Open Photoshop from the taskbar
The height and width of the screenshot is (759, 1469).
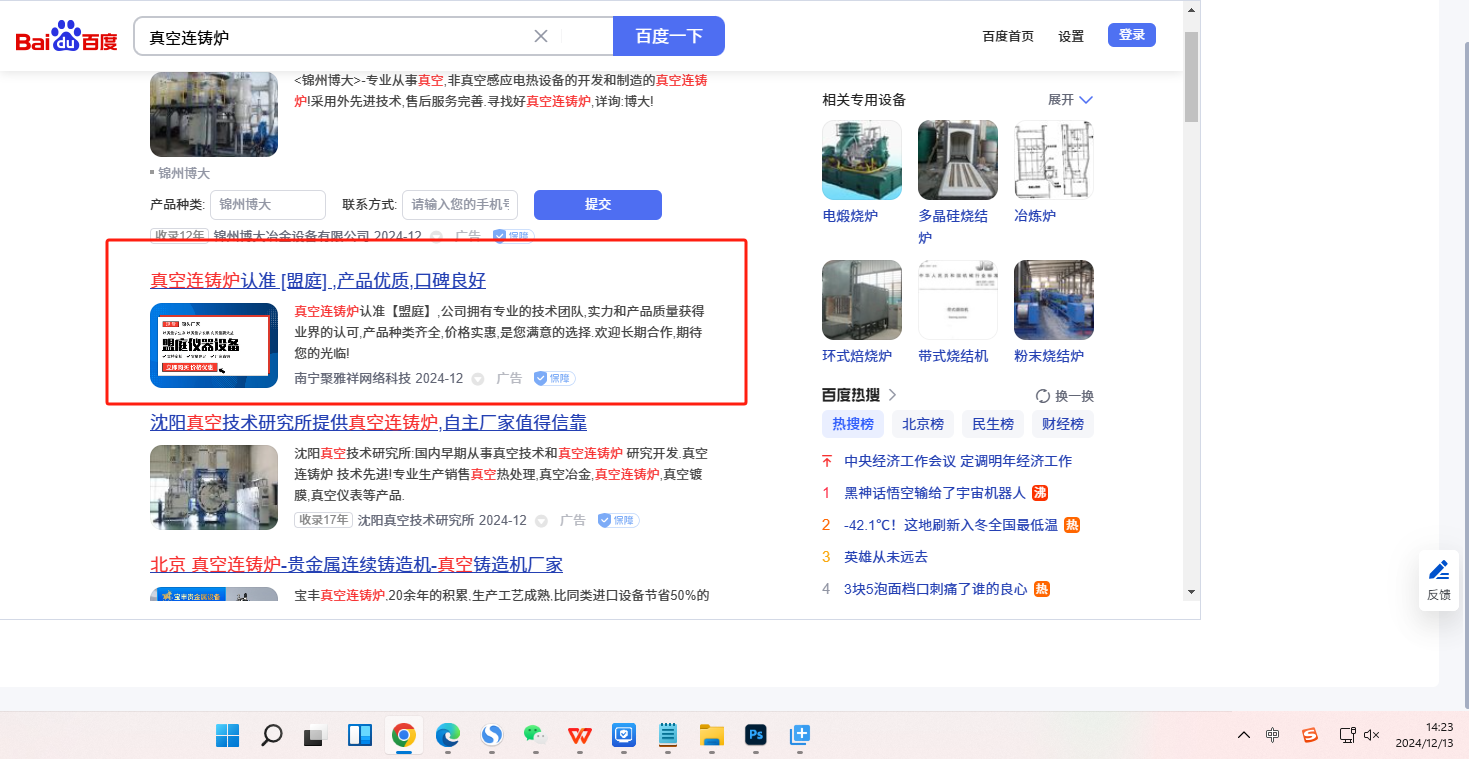(x=755, y=736)
